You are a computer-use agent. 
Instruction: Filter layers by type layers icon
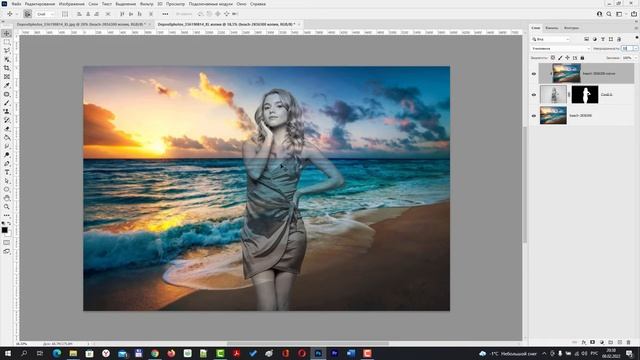(x=603, y=39)
